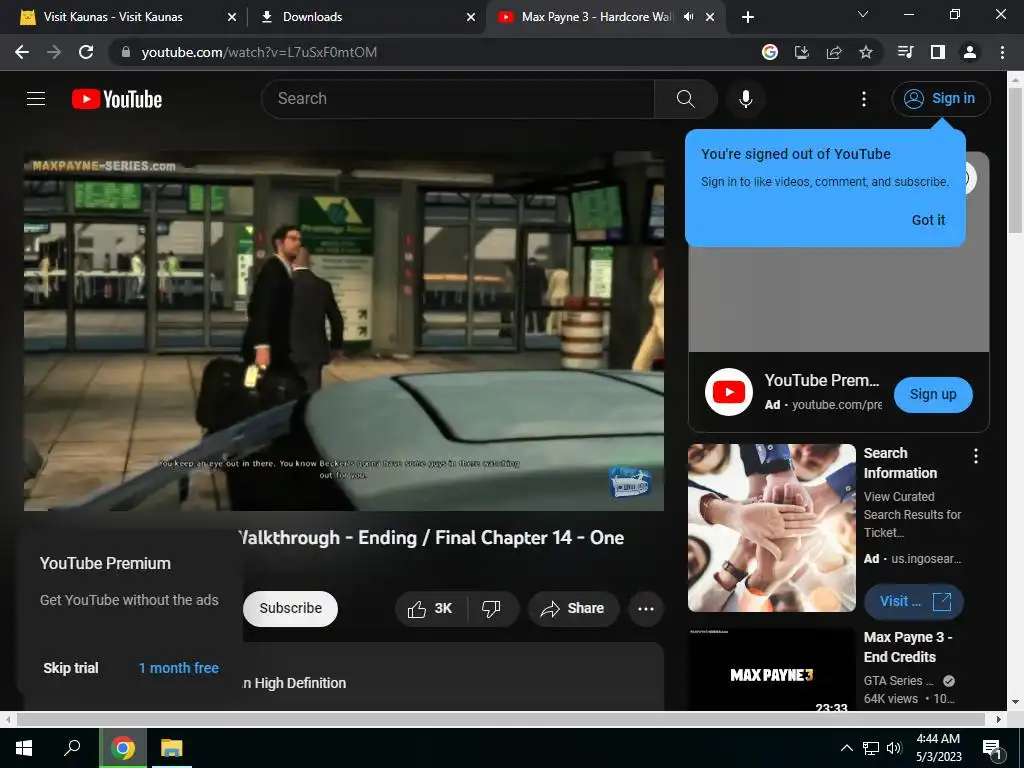Open Max Payne 3 End Credits thumbnail
Image resolution: width=1024 pixels, height=768 pixels.
click(771, 669)
